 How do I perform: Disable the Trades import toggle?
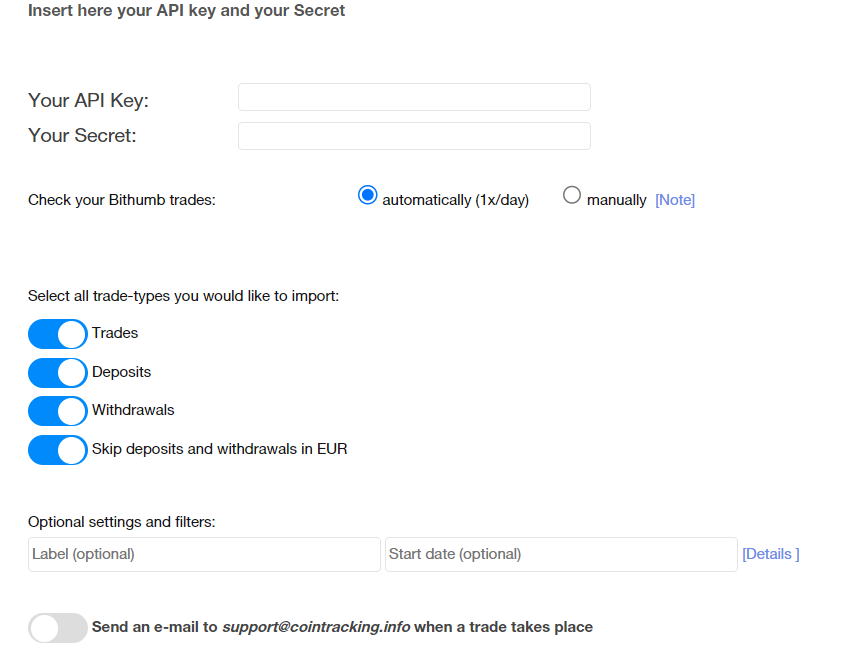(58, 334)
